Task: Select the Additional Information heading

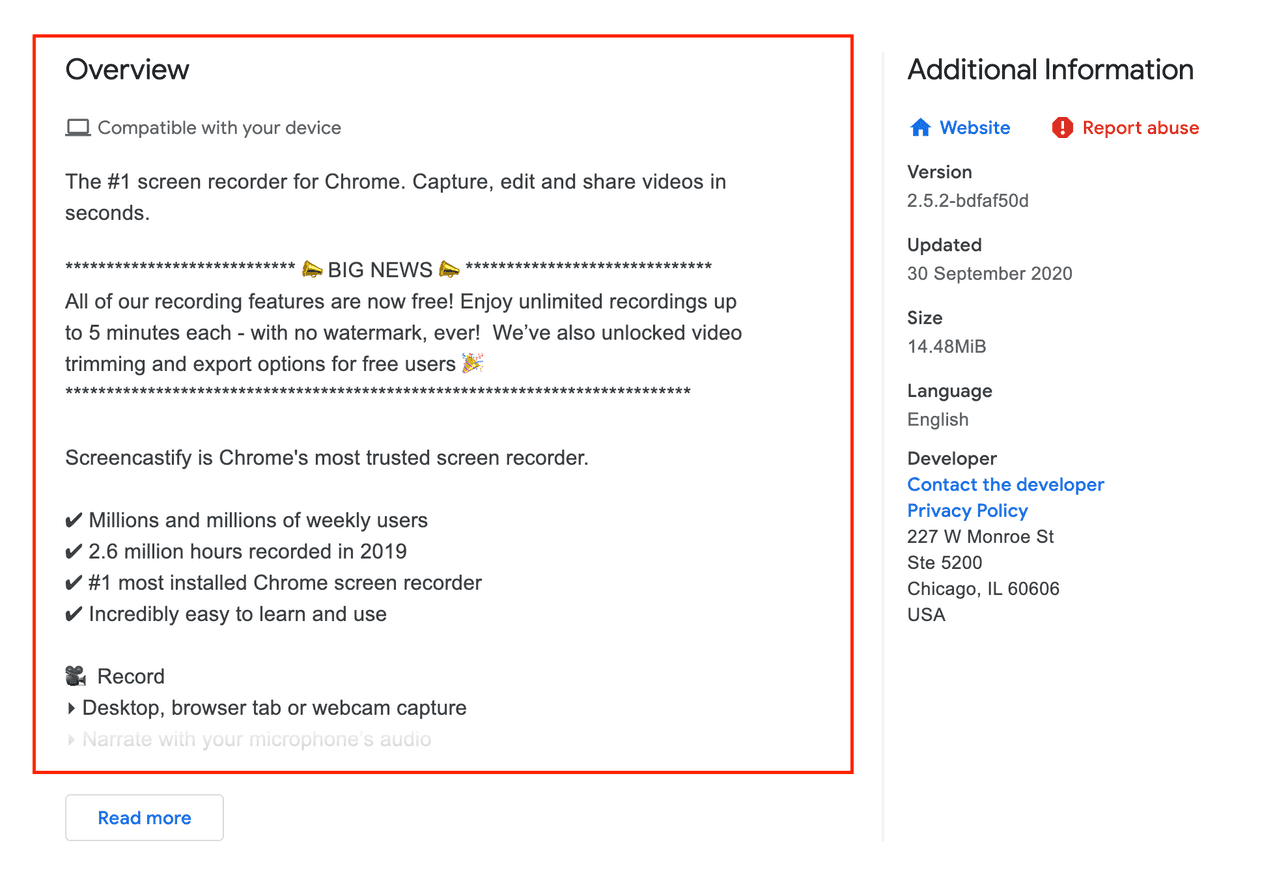Action: pos(1050,69)
